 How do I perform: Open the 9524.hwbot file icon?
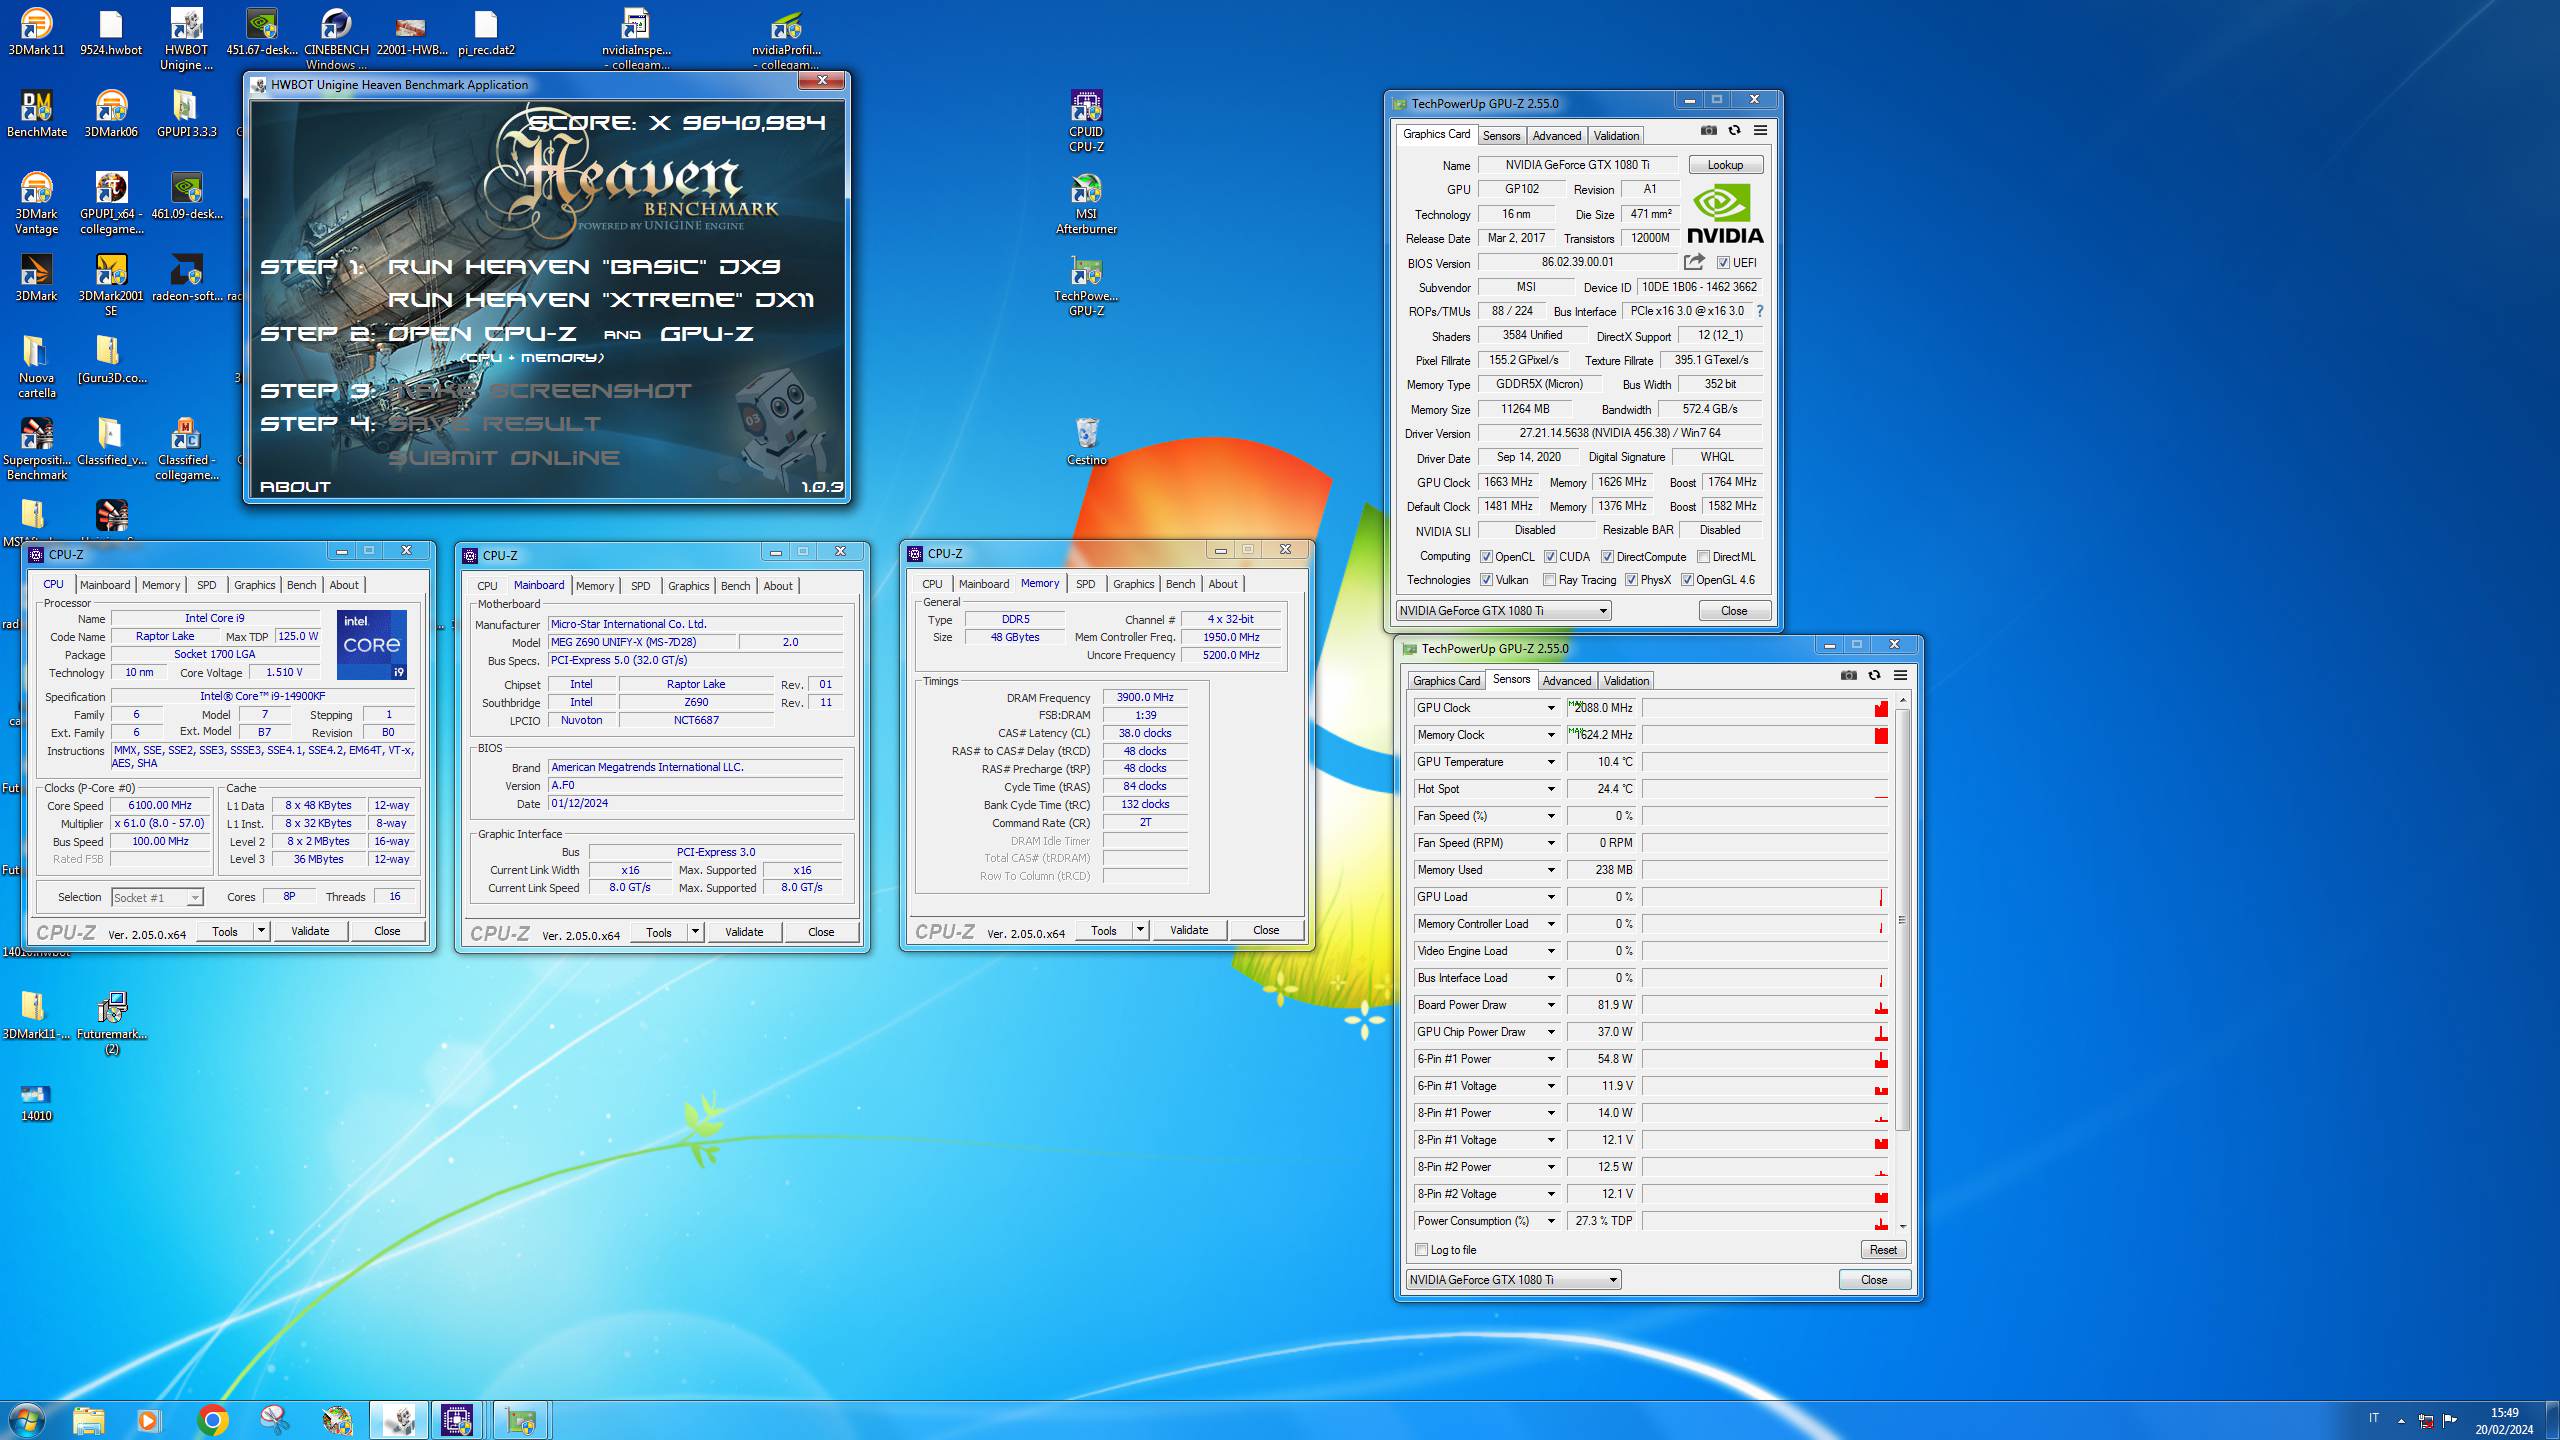[x=111, y=31]
